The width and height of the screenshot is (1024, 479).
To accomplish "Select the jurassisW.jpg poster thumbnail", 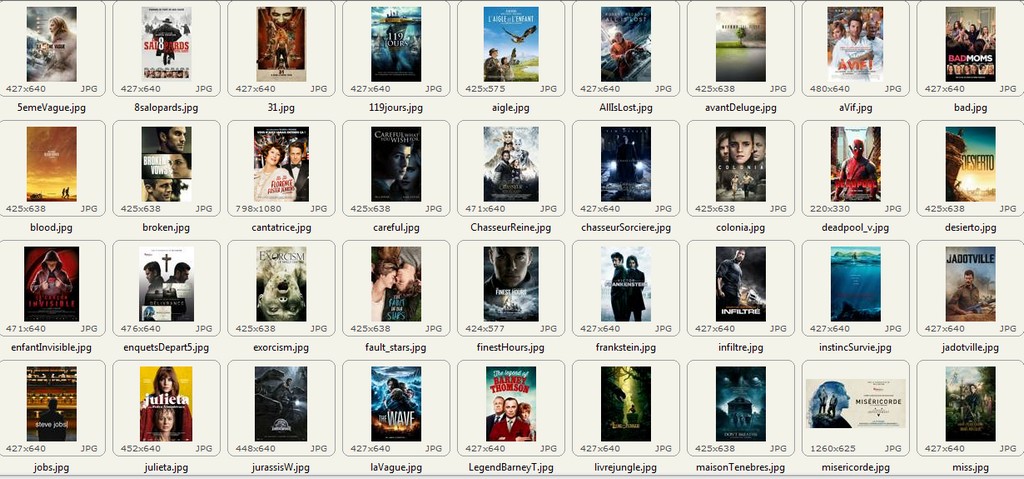I will pos(281,403).
